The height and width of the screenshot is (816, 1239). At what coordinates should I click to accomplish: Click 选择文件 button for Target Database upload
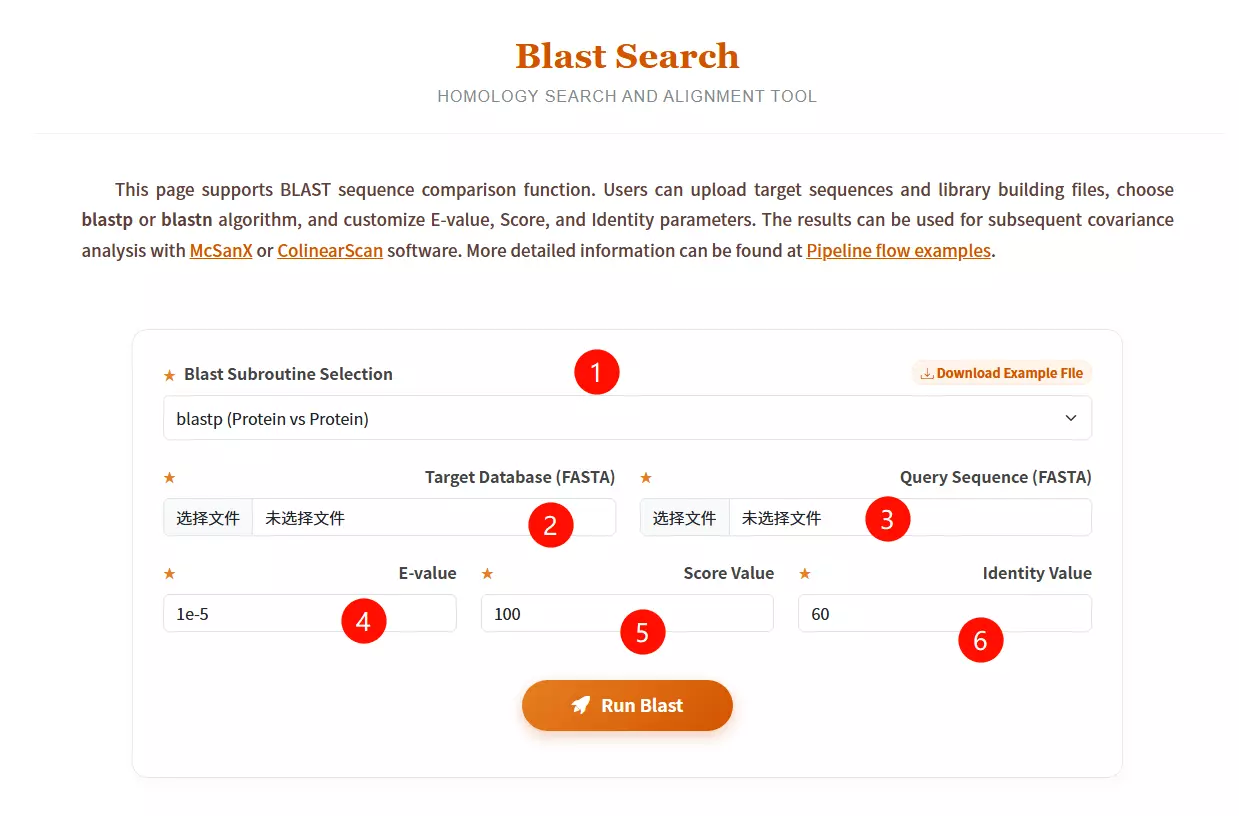207,517
